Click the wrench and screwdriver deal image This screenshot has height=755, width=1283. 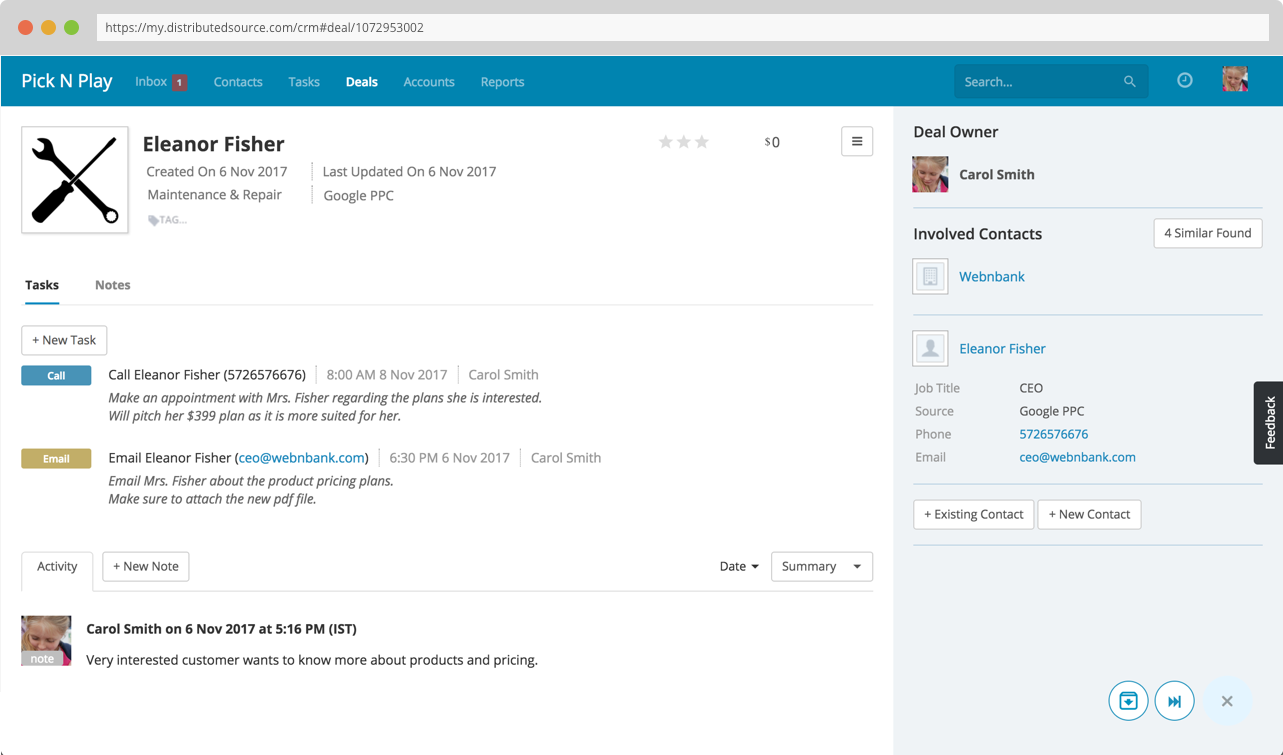click(x=75, y=180)
